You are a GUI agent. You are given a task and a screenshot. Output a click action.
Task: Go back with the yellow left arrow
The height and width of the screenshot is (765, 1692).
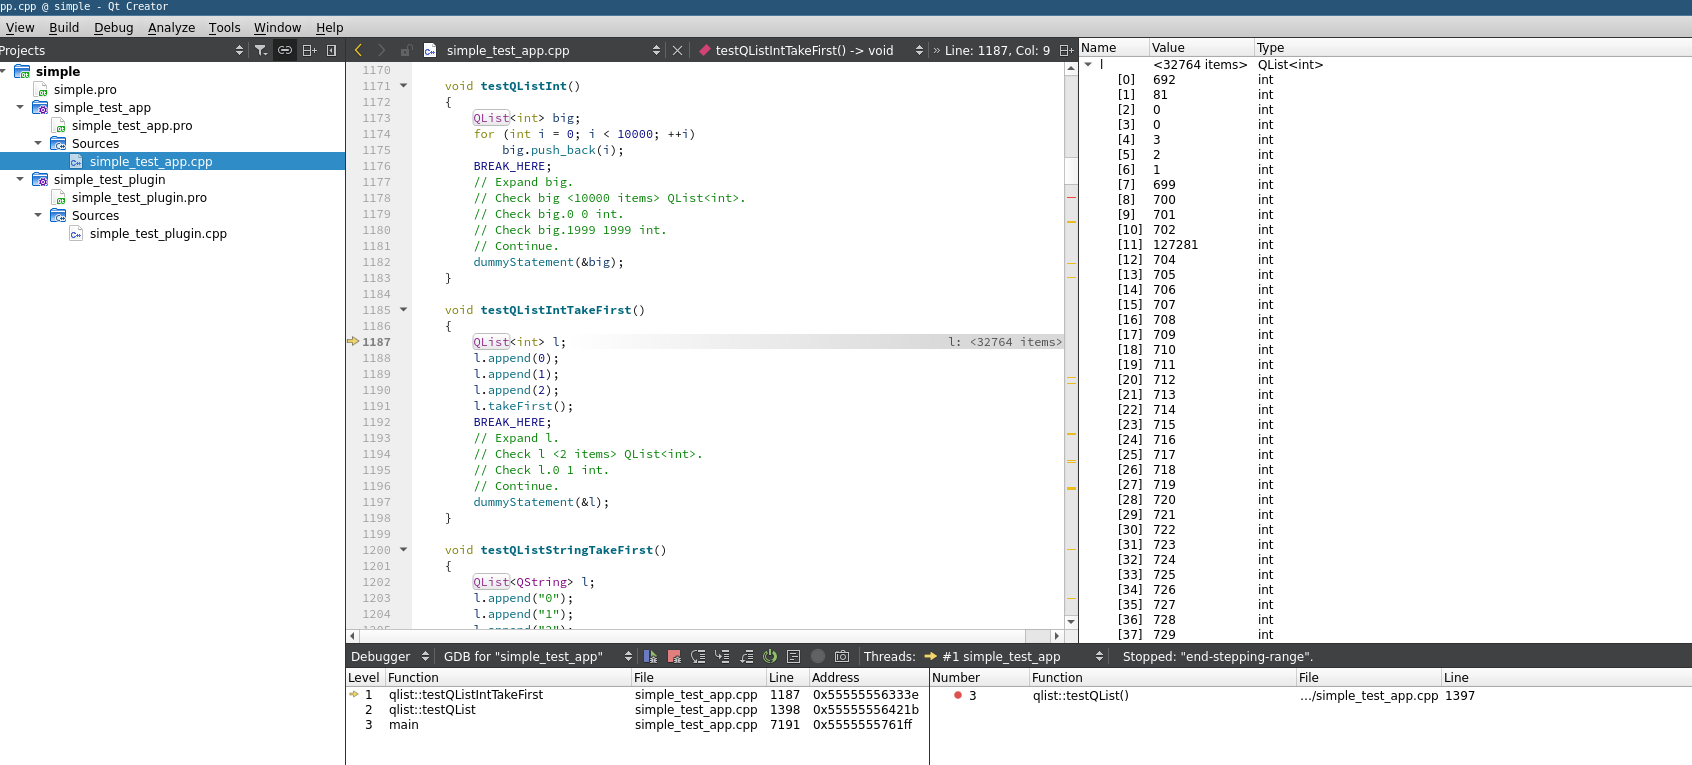click(358, 50)
